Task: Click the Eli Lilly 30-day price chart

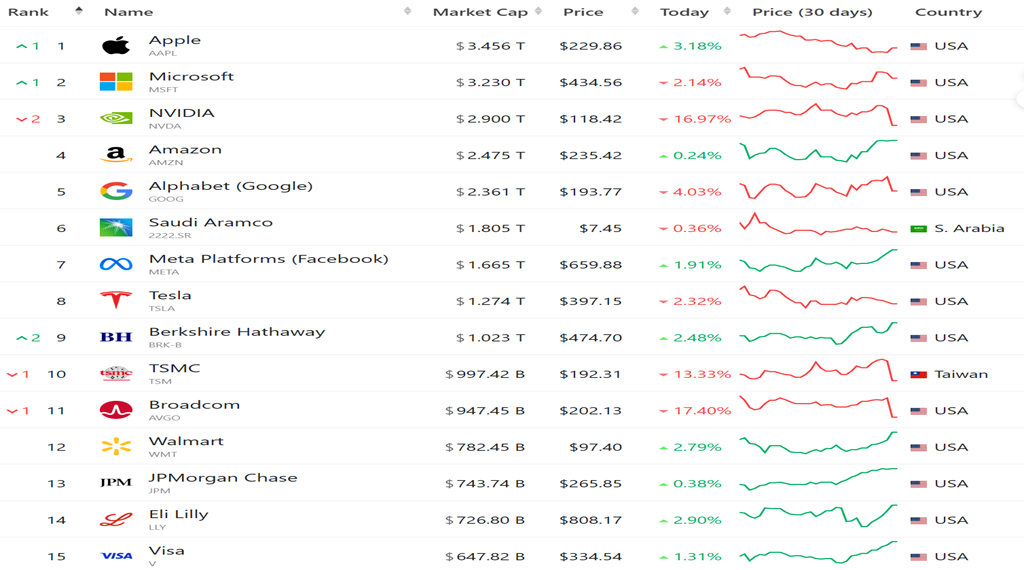Action: click(818, 518)
